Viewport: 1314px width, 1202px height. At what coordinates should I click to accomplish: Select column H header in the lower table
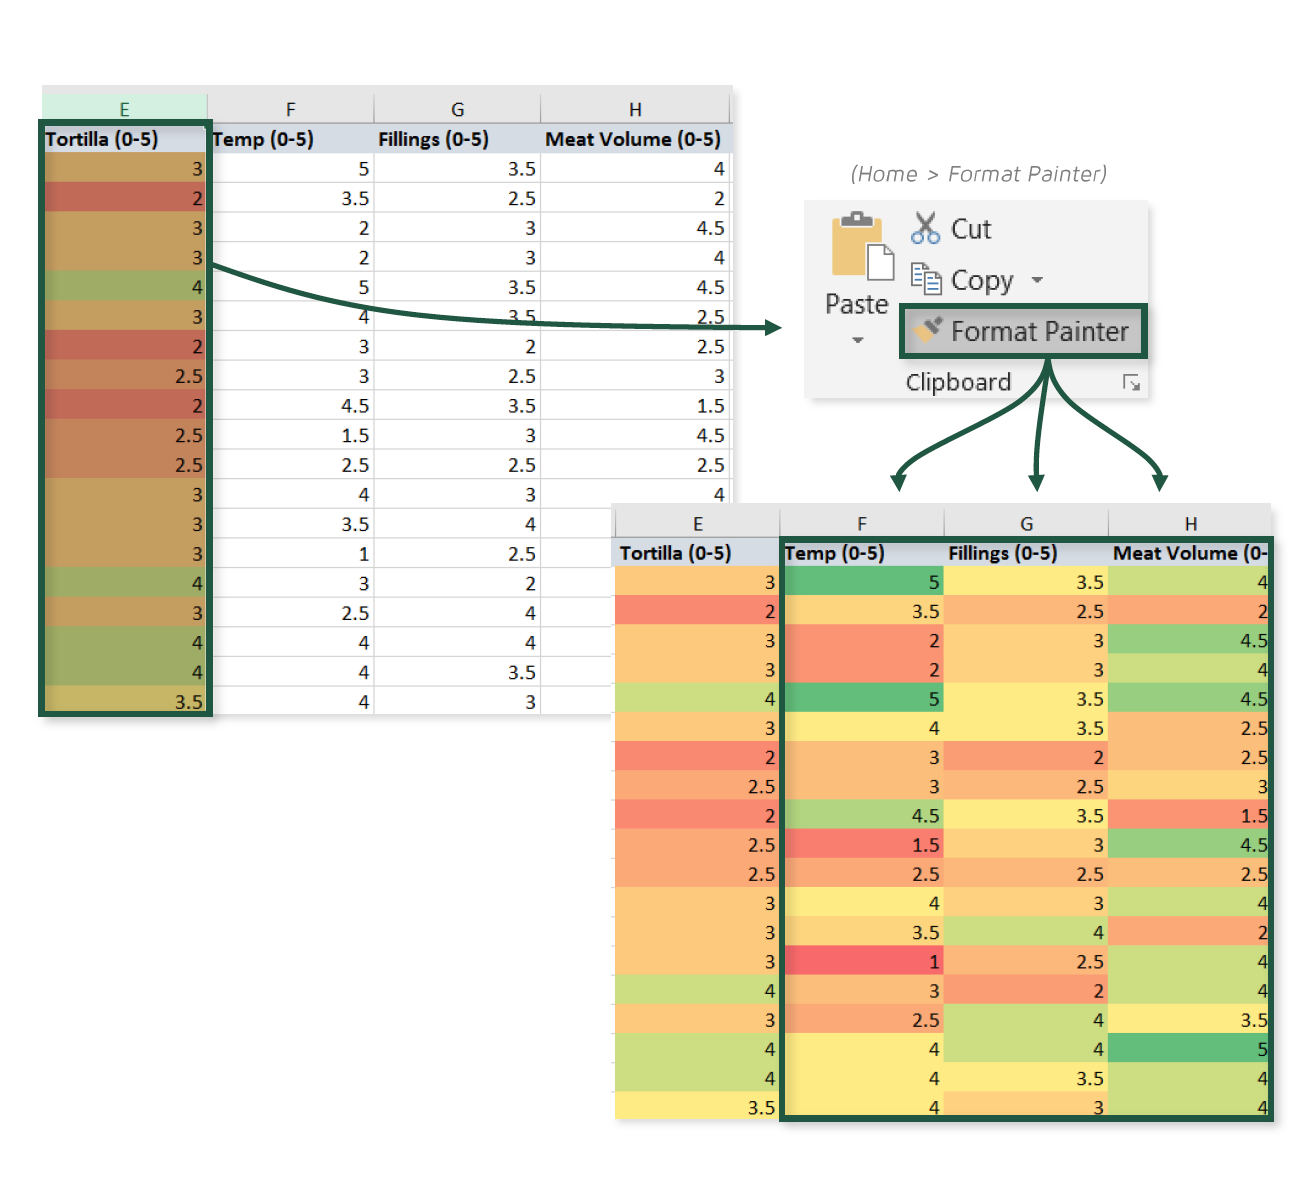[x=1190, y=522]
